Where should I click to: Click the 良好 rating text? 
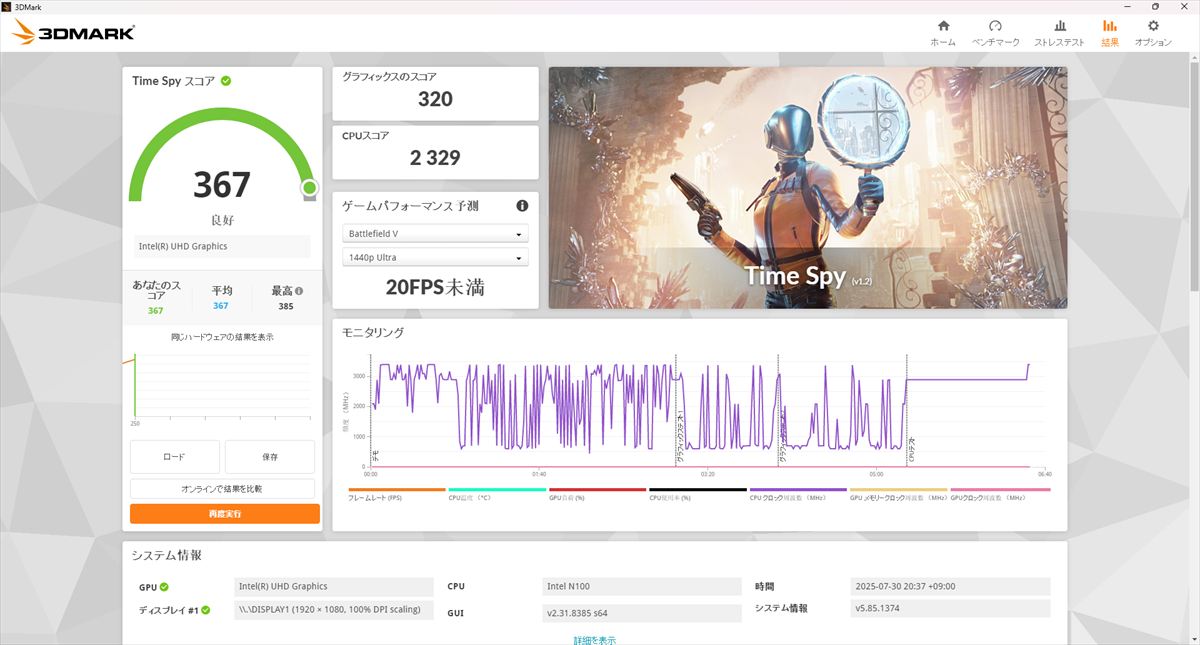pyautogui.click(x=222, y=218)
